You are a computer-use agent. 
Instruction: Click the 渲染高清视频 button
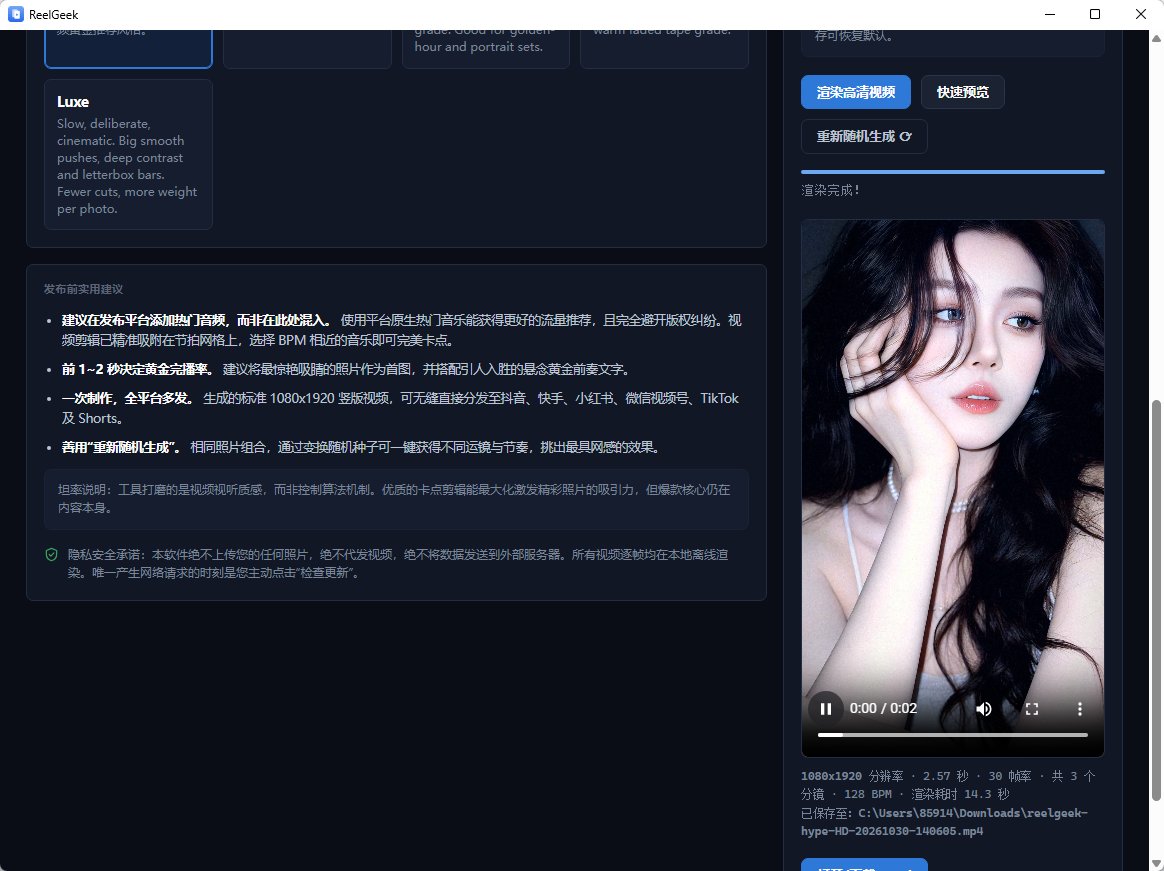pos(856,92)
